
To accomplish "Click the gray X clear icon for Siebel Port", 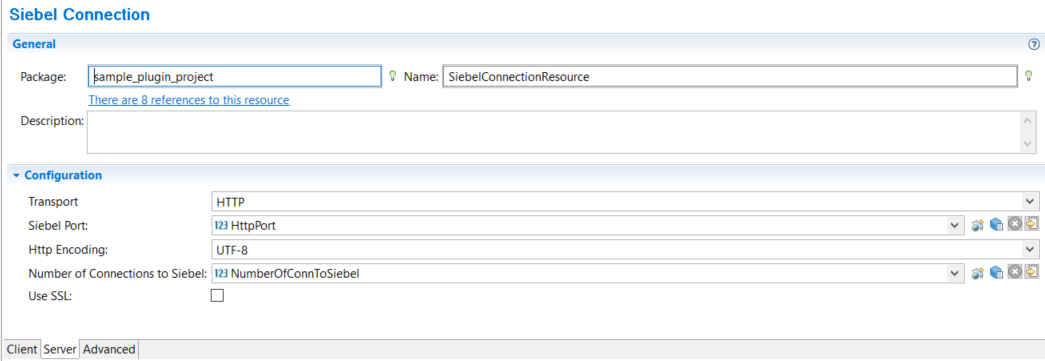I will [x=1014, y=224].
